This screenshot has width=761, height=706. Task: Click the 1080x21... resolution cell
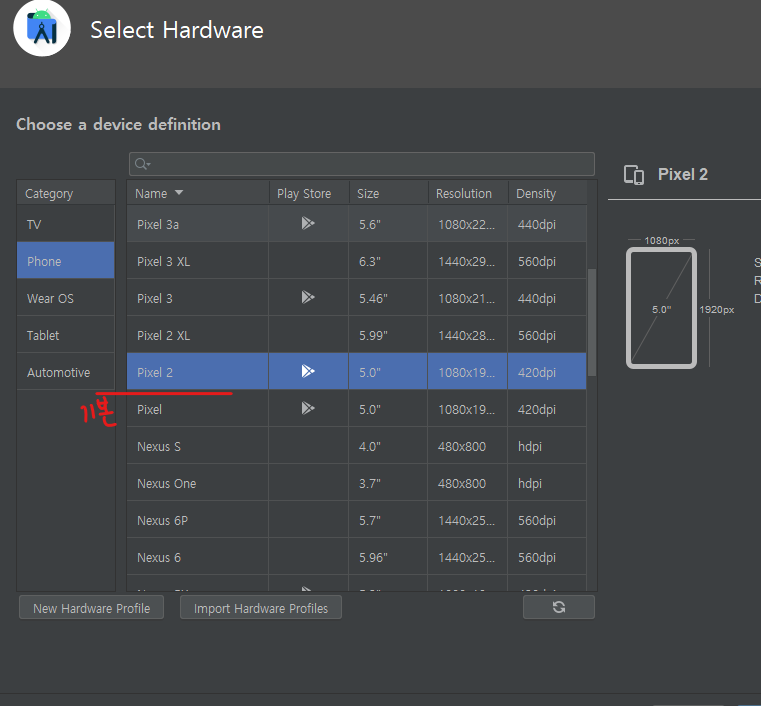point(467,298)
